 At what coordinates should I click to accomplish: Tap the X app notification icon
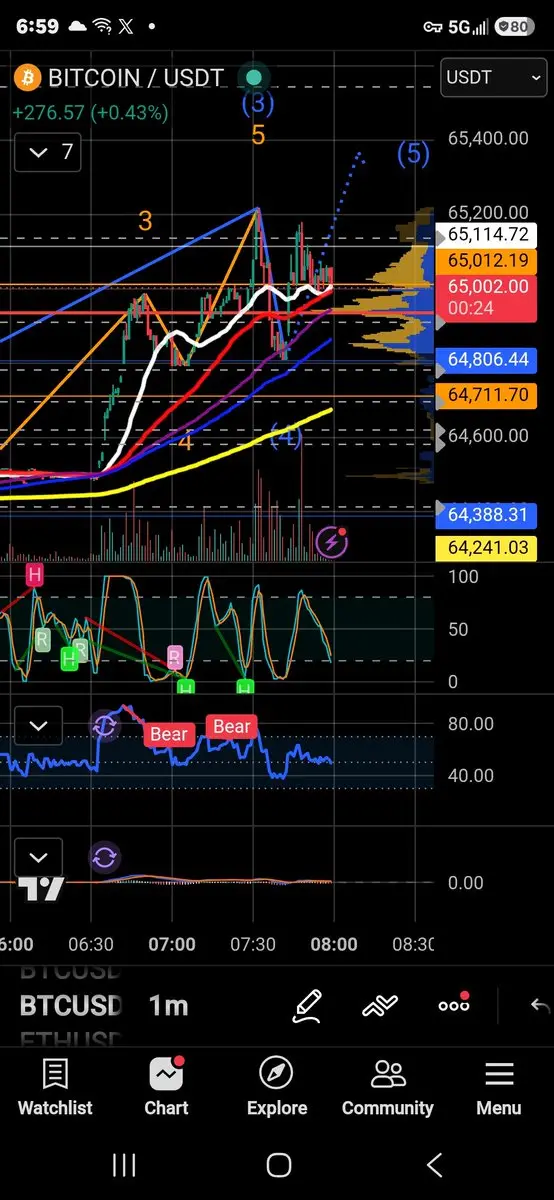[125, 27]
